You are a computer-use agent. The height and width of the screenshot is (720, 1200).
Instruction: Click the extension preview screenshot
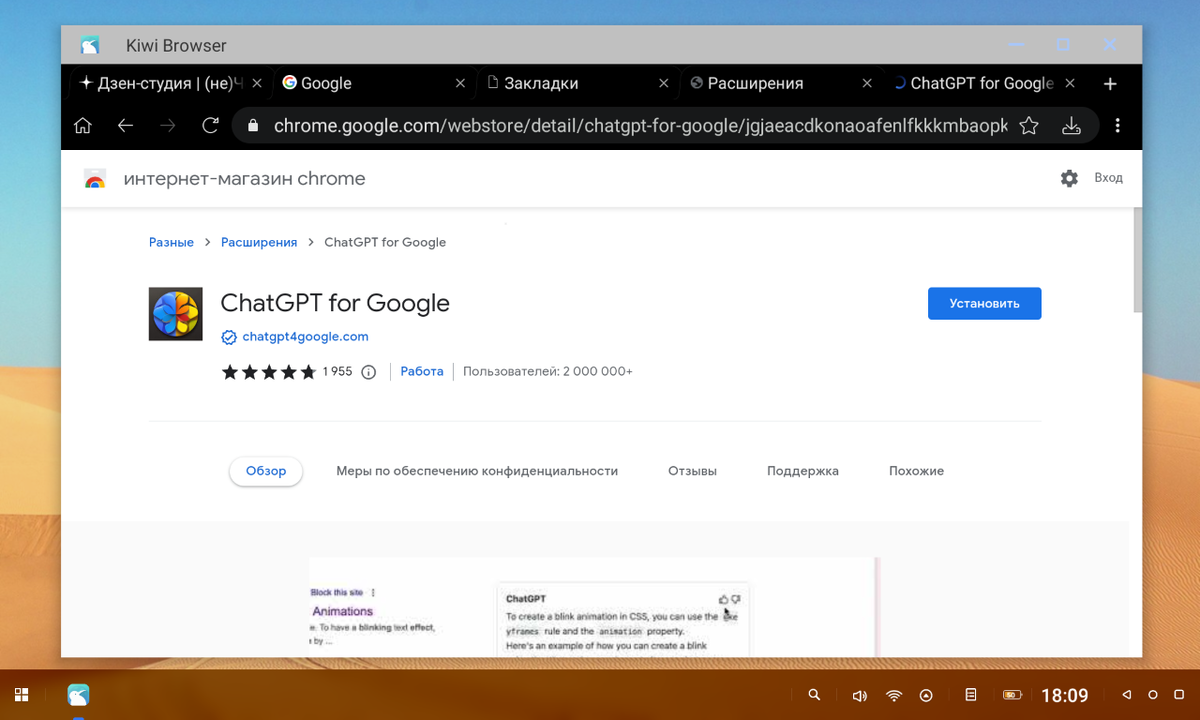[594, 607]
